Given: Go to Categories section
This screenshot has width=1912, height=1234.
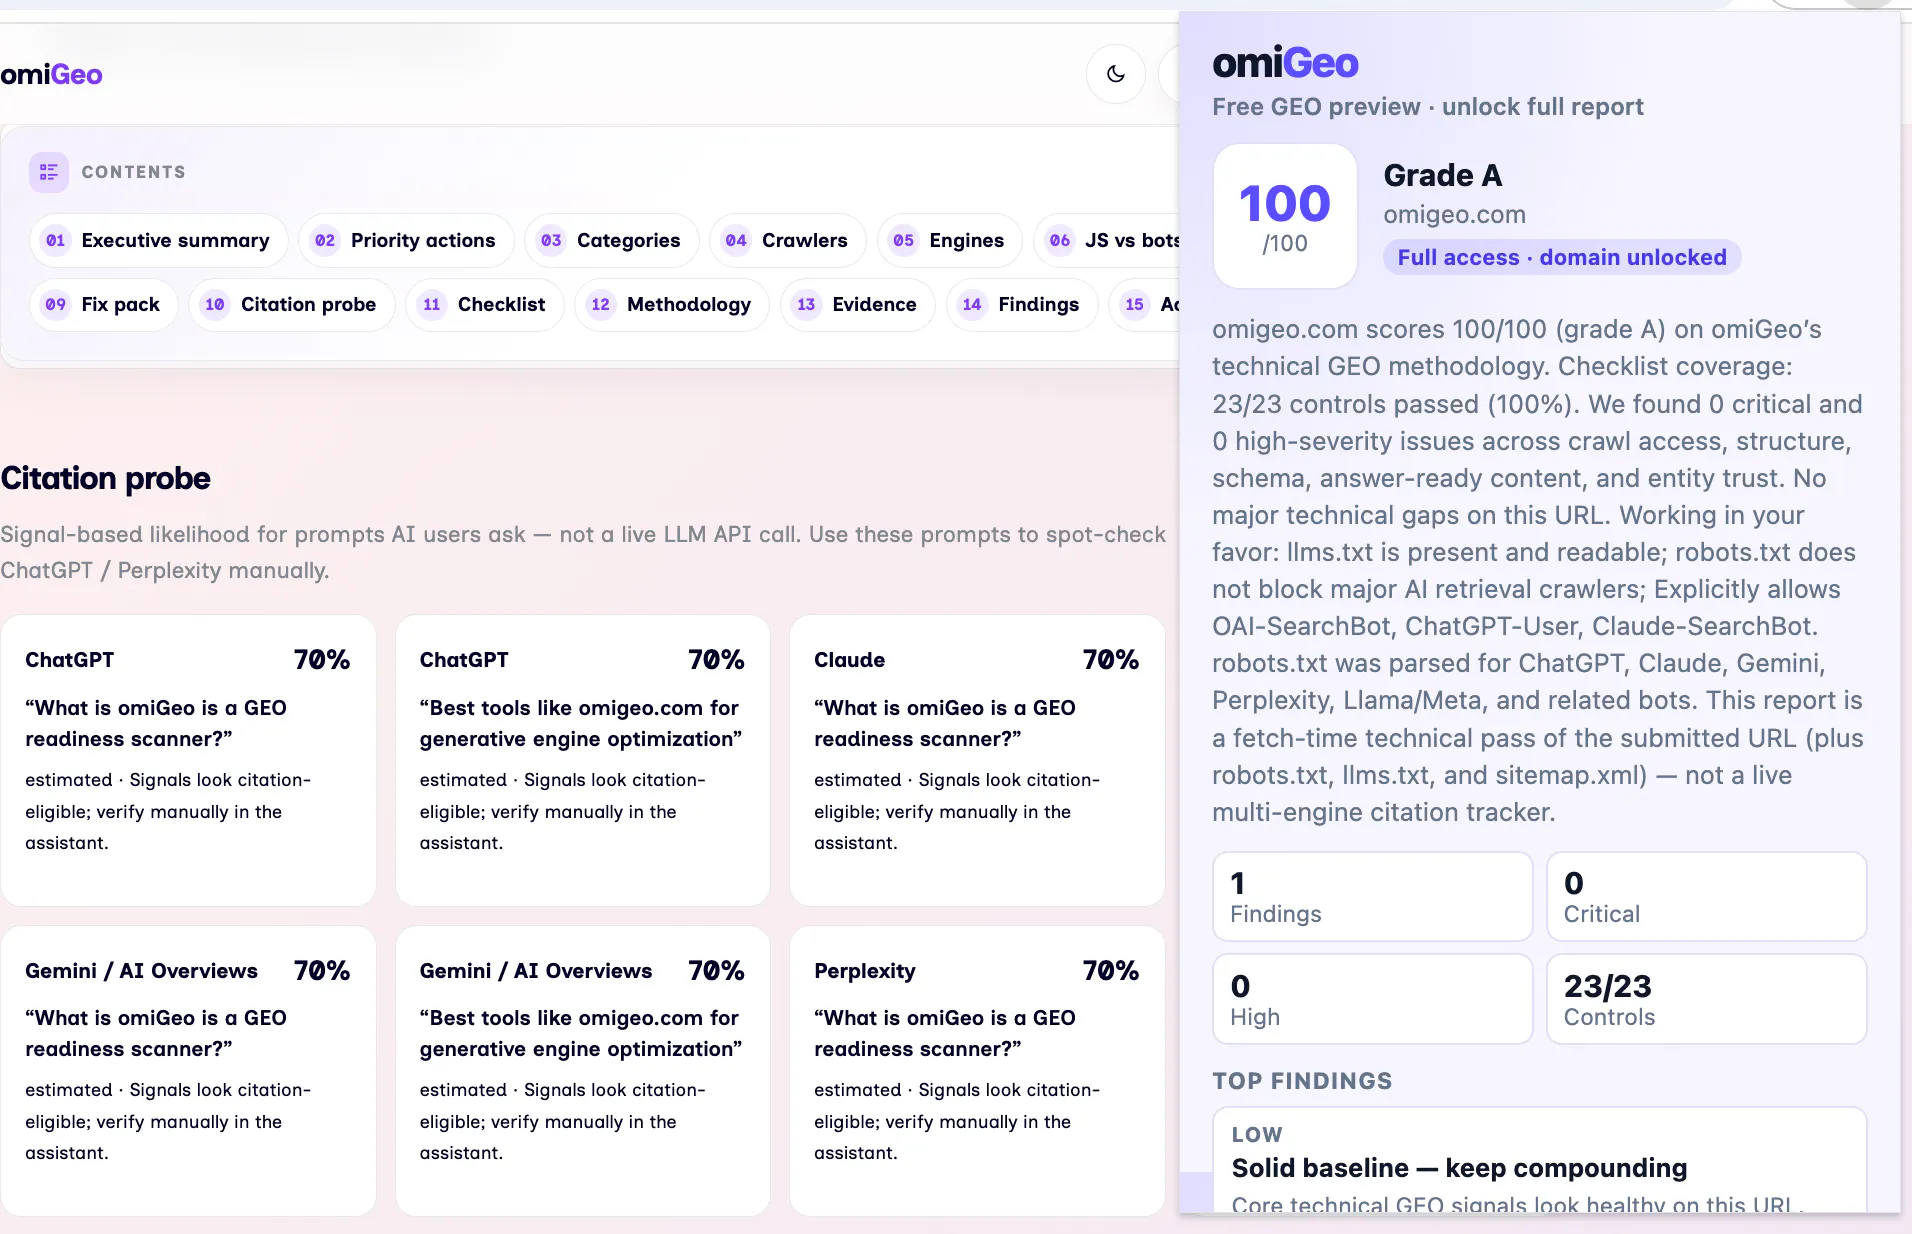Looking at the screenshot, I should point(612,241).
